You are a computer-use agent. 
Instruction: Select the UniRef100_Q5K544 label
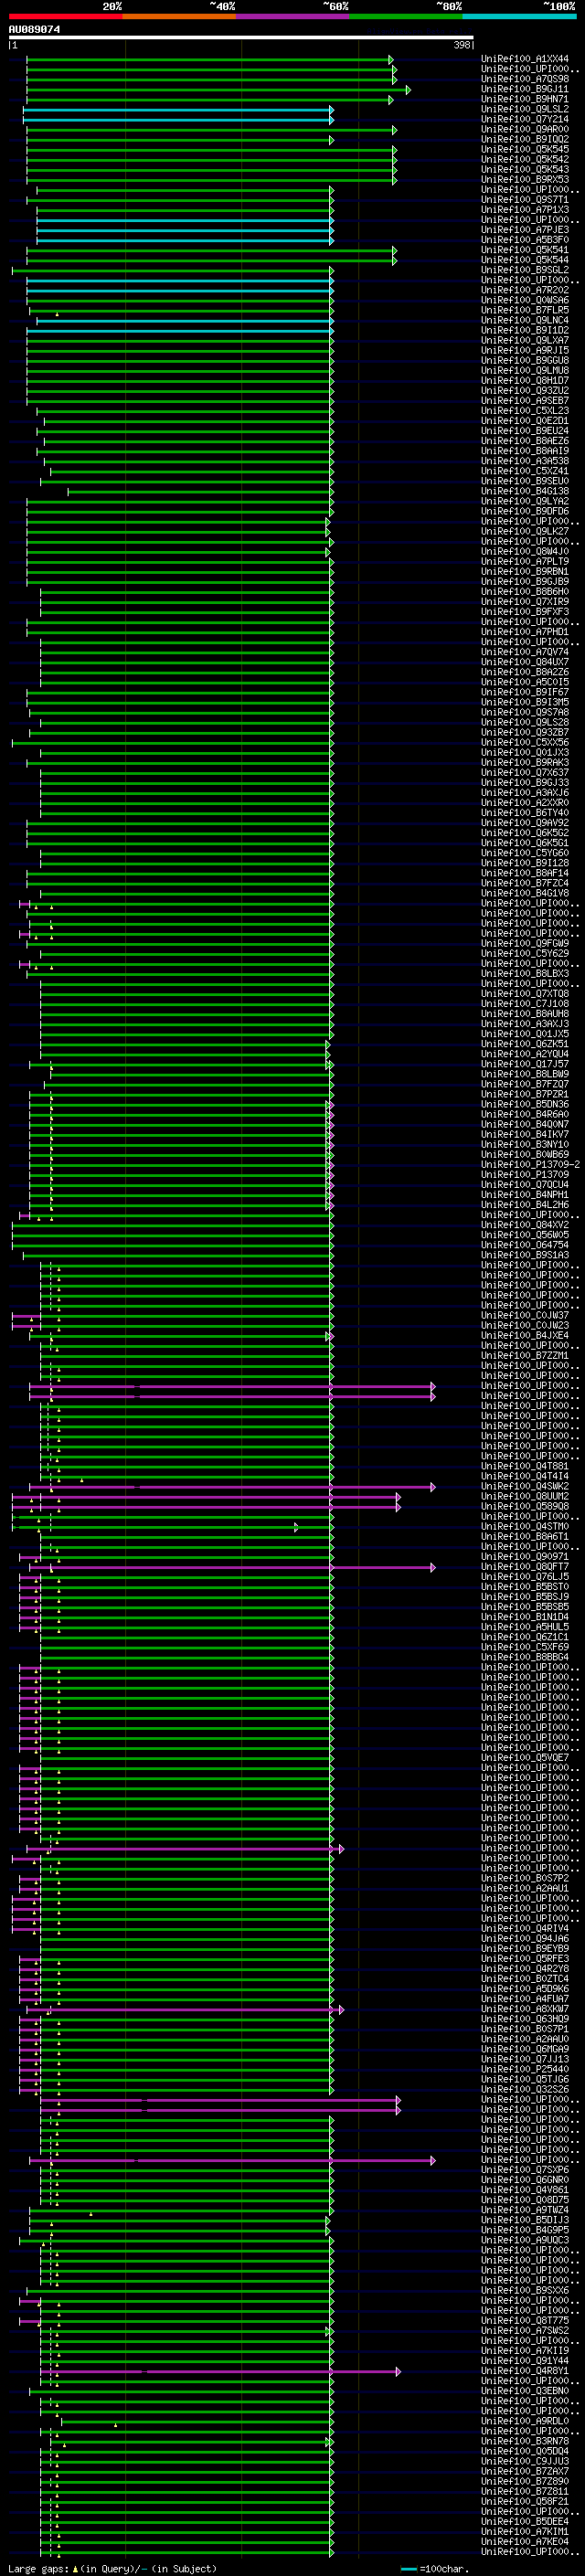[x=524, y=260]
